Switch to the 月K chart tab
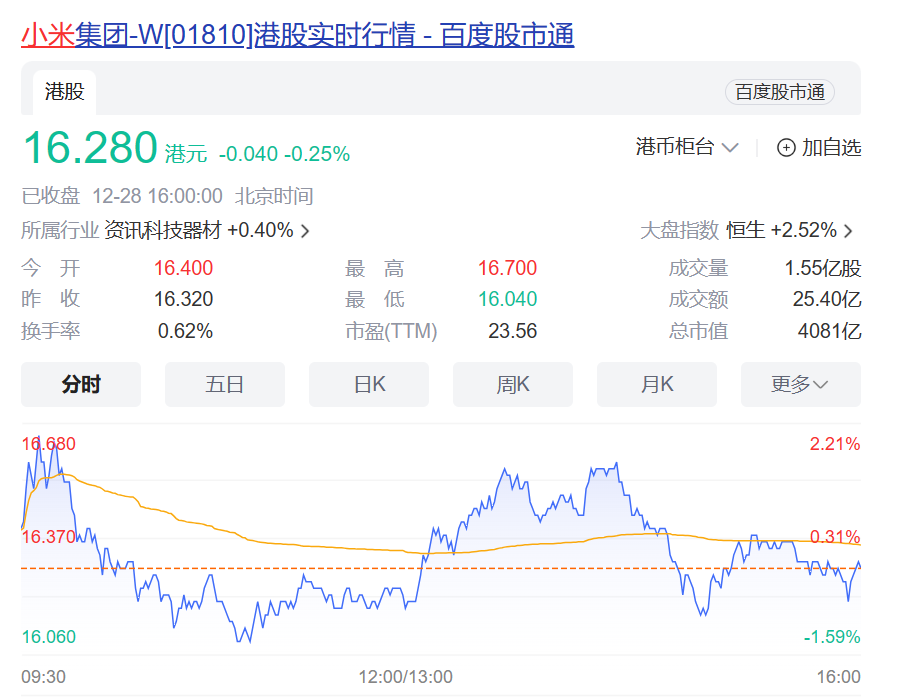The height and width of the screenshot is (700, 914). tap(657, 384)
